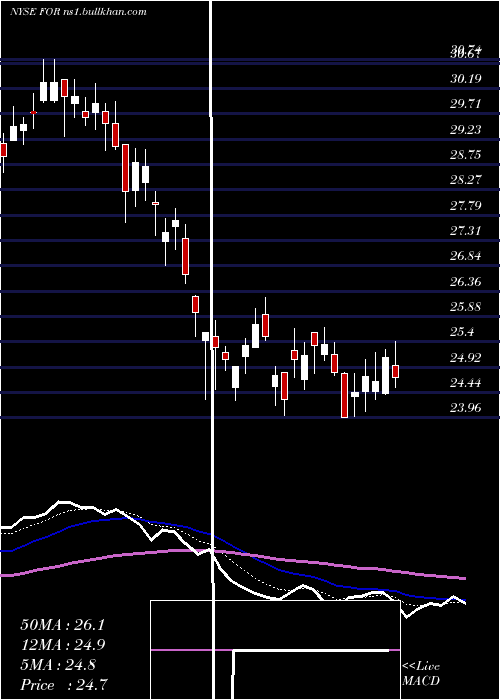The image size is (500, 700).
Task: Click the 28.27 price axis label
Action: tap(466, 180)
